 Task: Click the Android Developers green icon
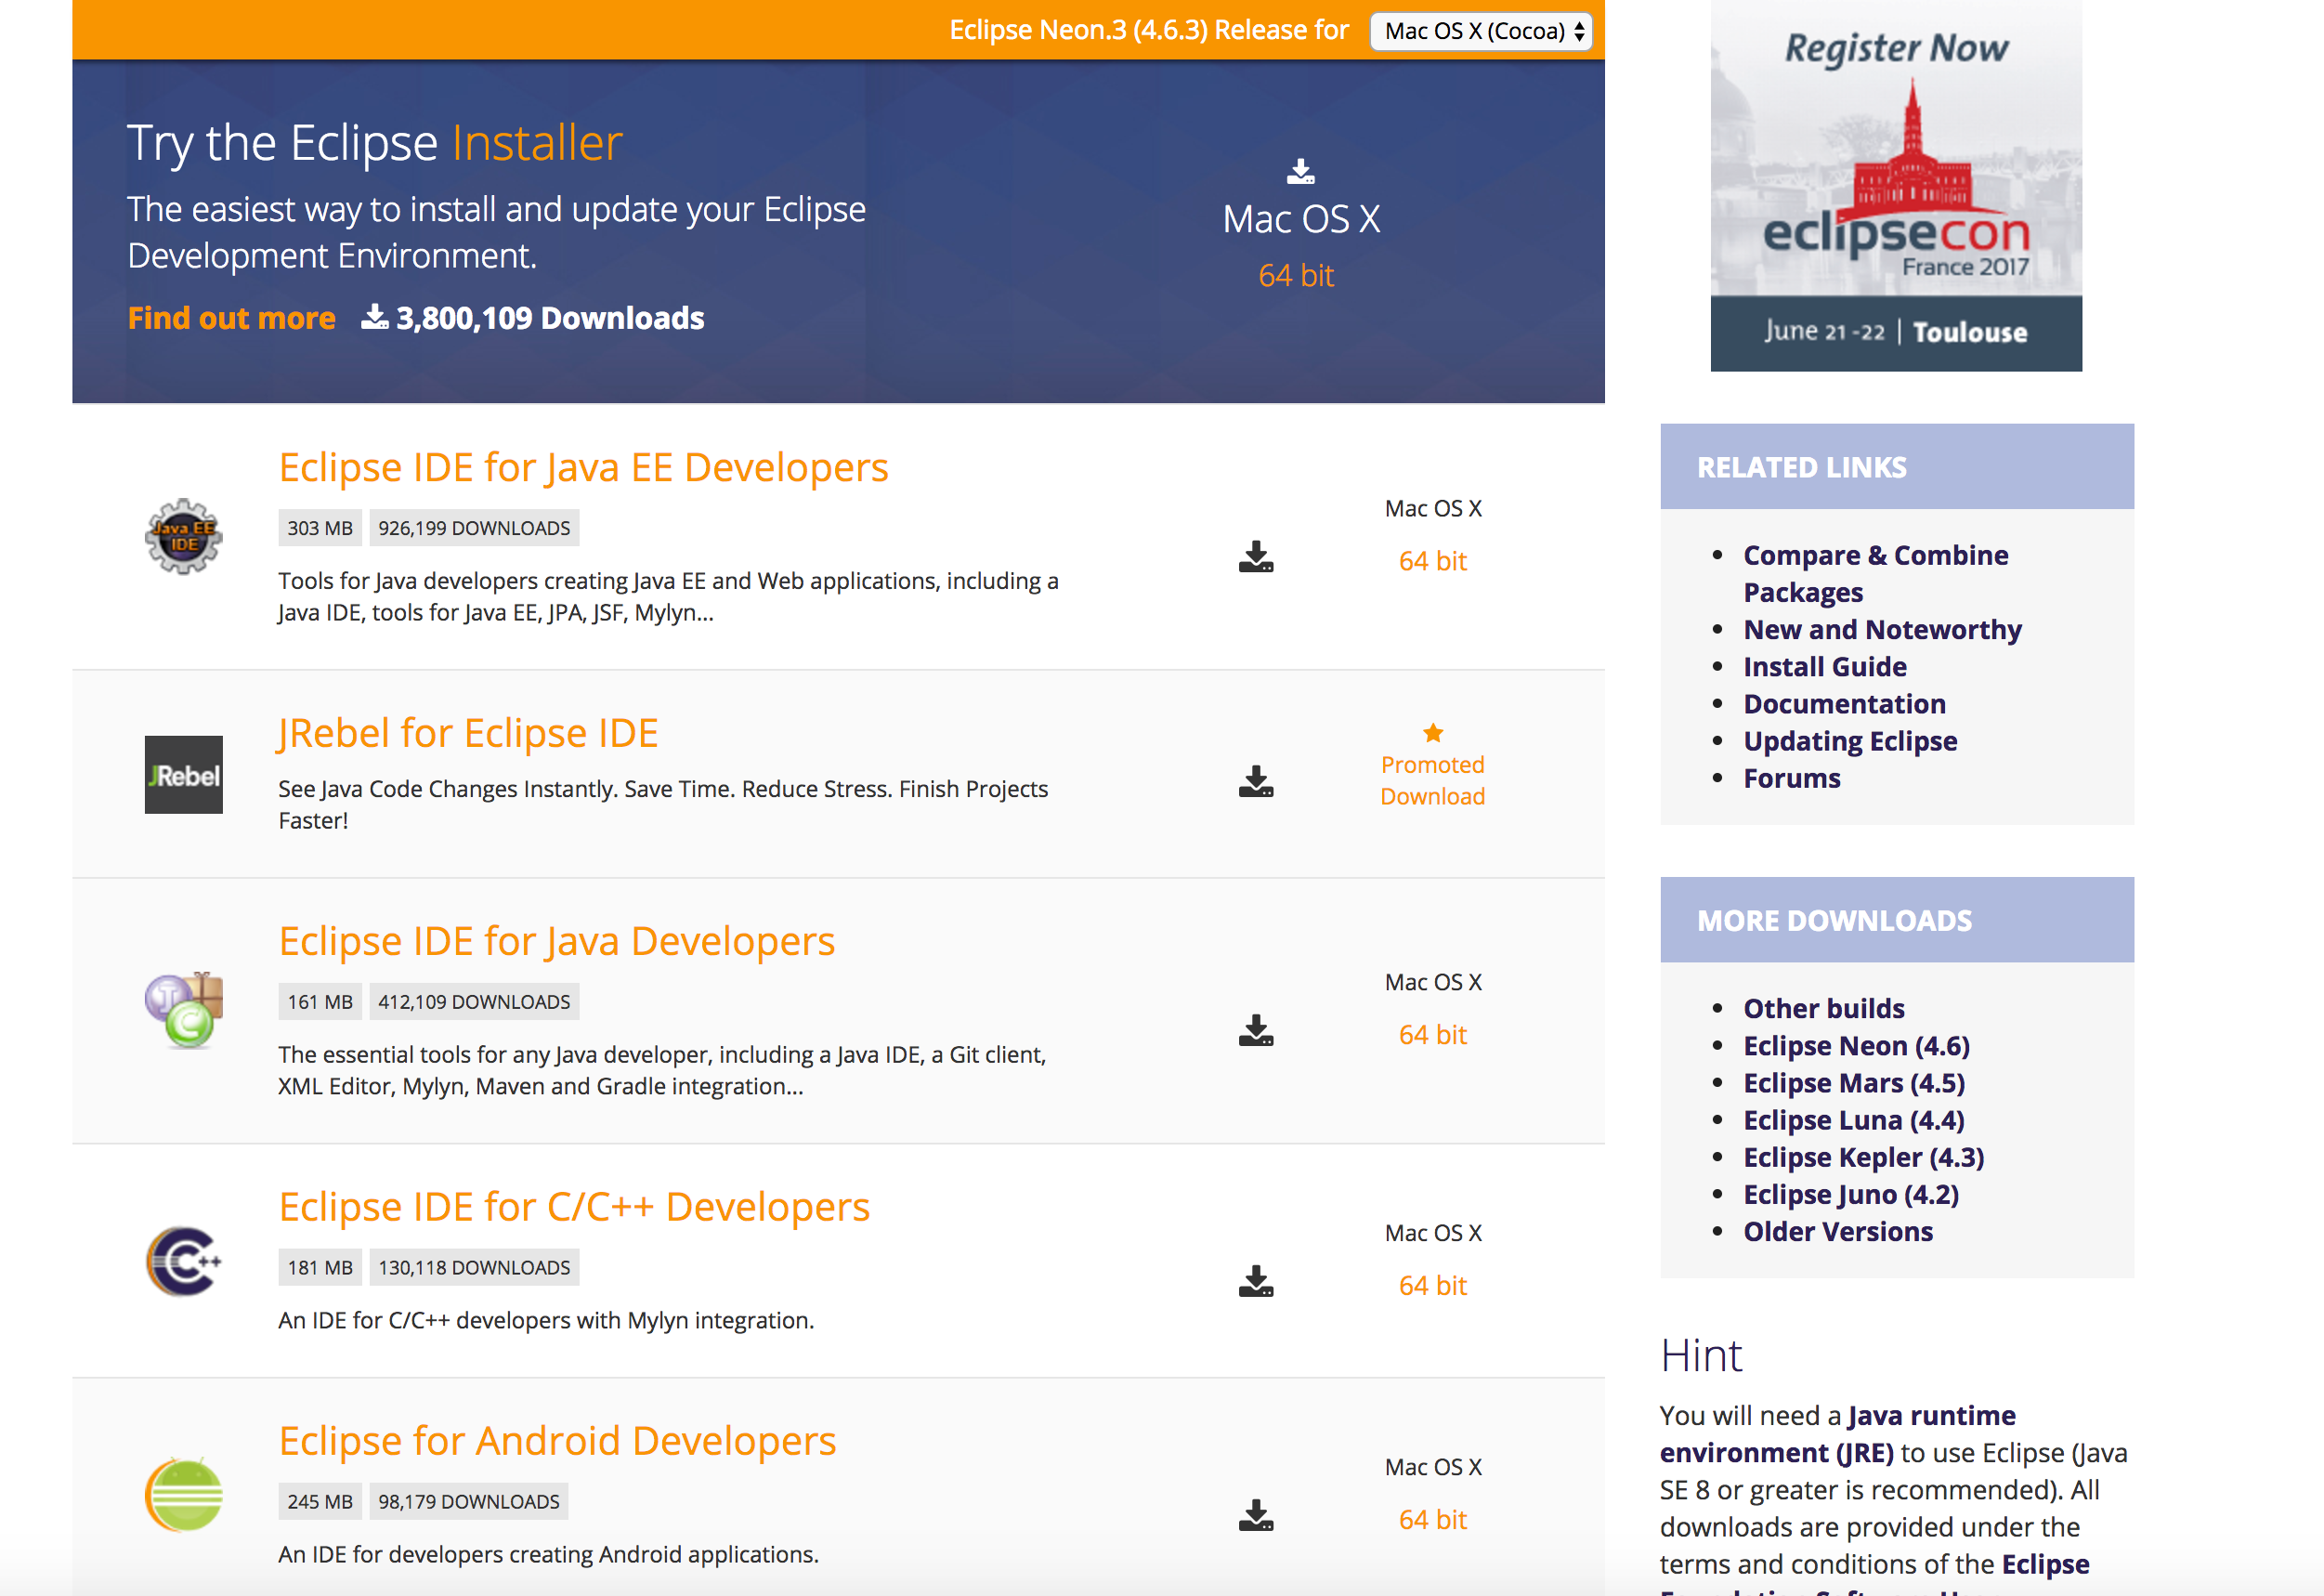(x=183, y=1495)
